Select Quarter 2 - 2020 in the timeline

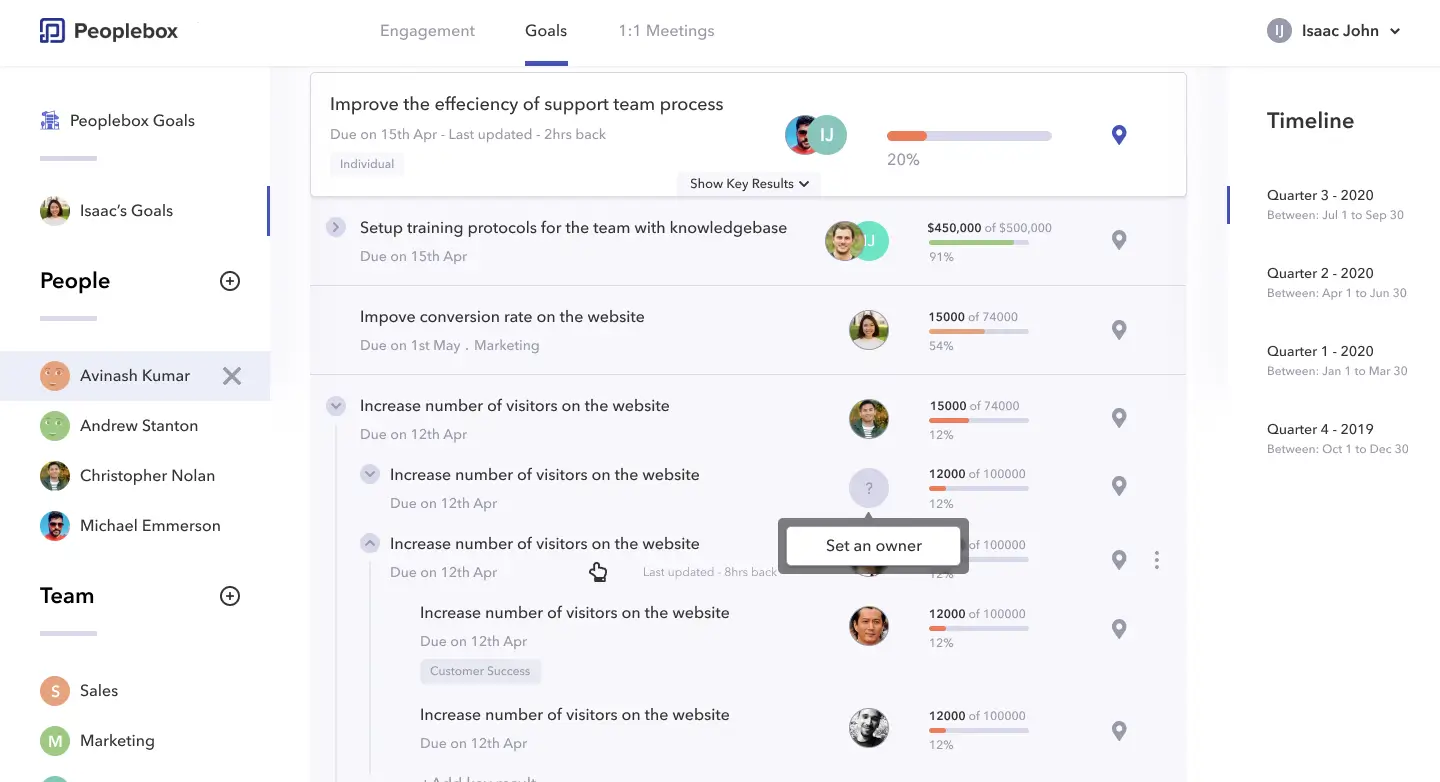point(1319,273)
